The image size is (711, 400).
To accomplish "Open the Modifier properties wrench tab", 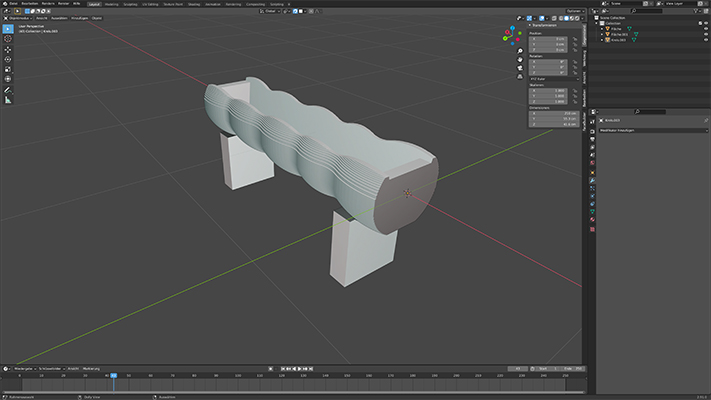I will (x=592, y=180).
